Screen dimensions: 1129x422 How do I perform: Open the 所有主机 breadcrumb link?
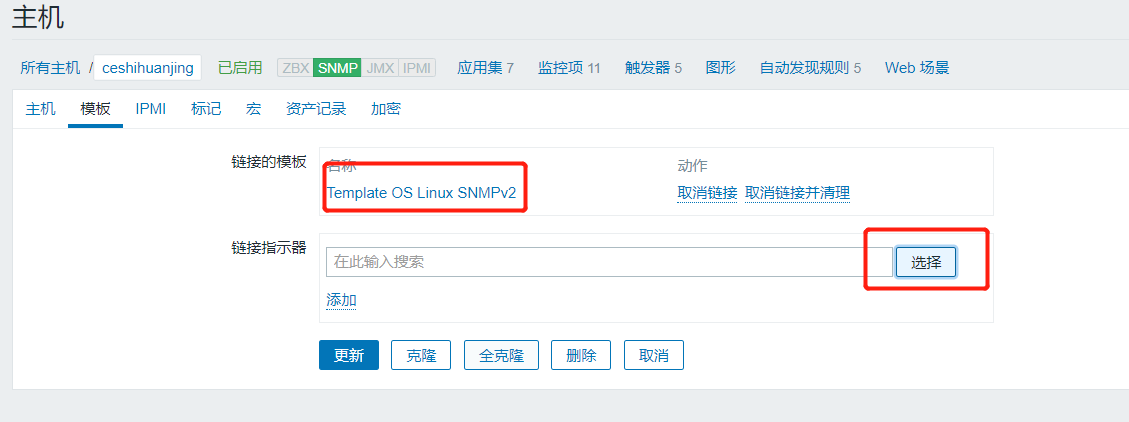pyautogui.click(x=50, y=68)
